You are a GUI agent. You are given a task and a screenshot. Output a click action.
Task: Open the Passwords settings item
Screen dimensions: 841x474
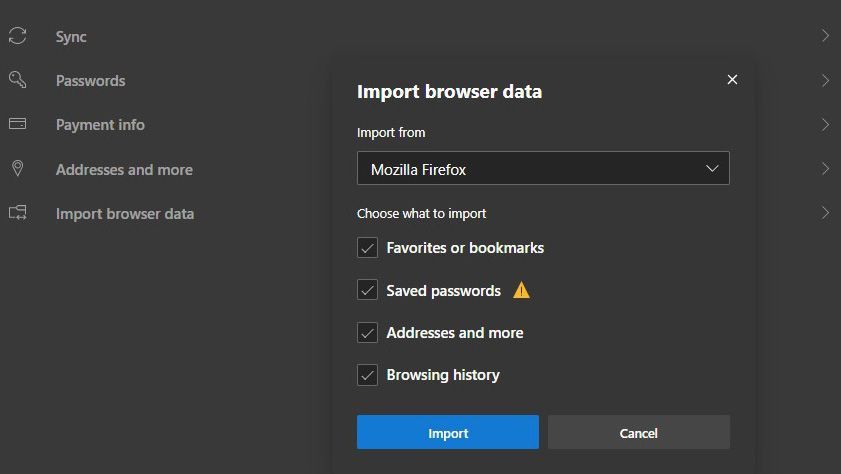click(90, 81)
